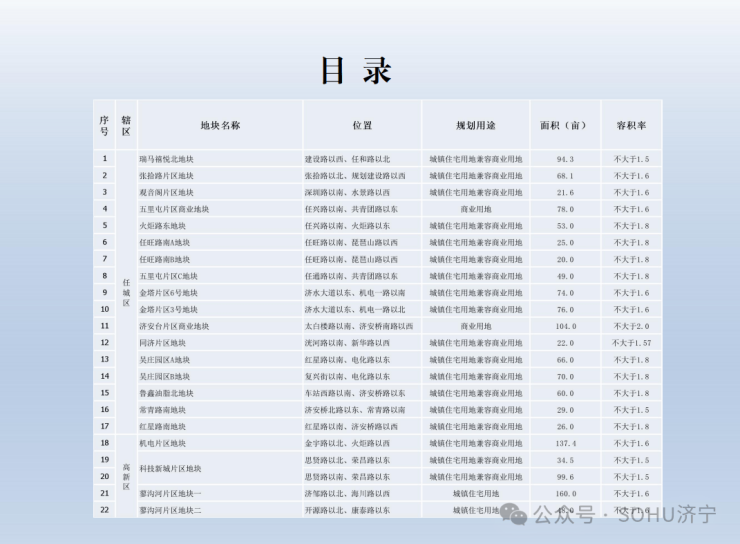Click parcel name 机电片区地块
The image size is (740, 544).
[162, 444]
